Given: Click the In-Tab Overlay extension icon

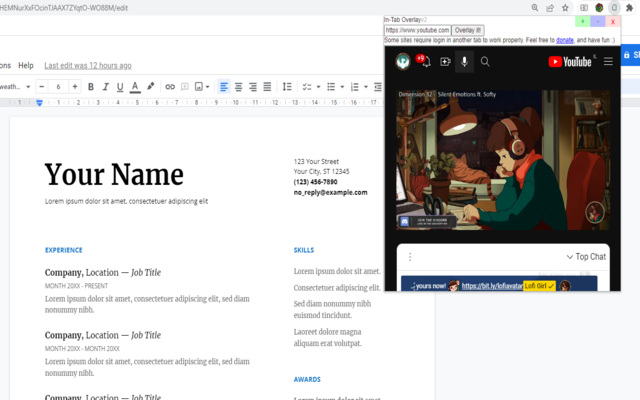Looking at the screenshot, I should coord(614,8).
